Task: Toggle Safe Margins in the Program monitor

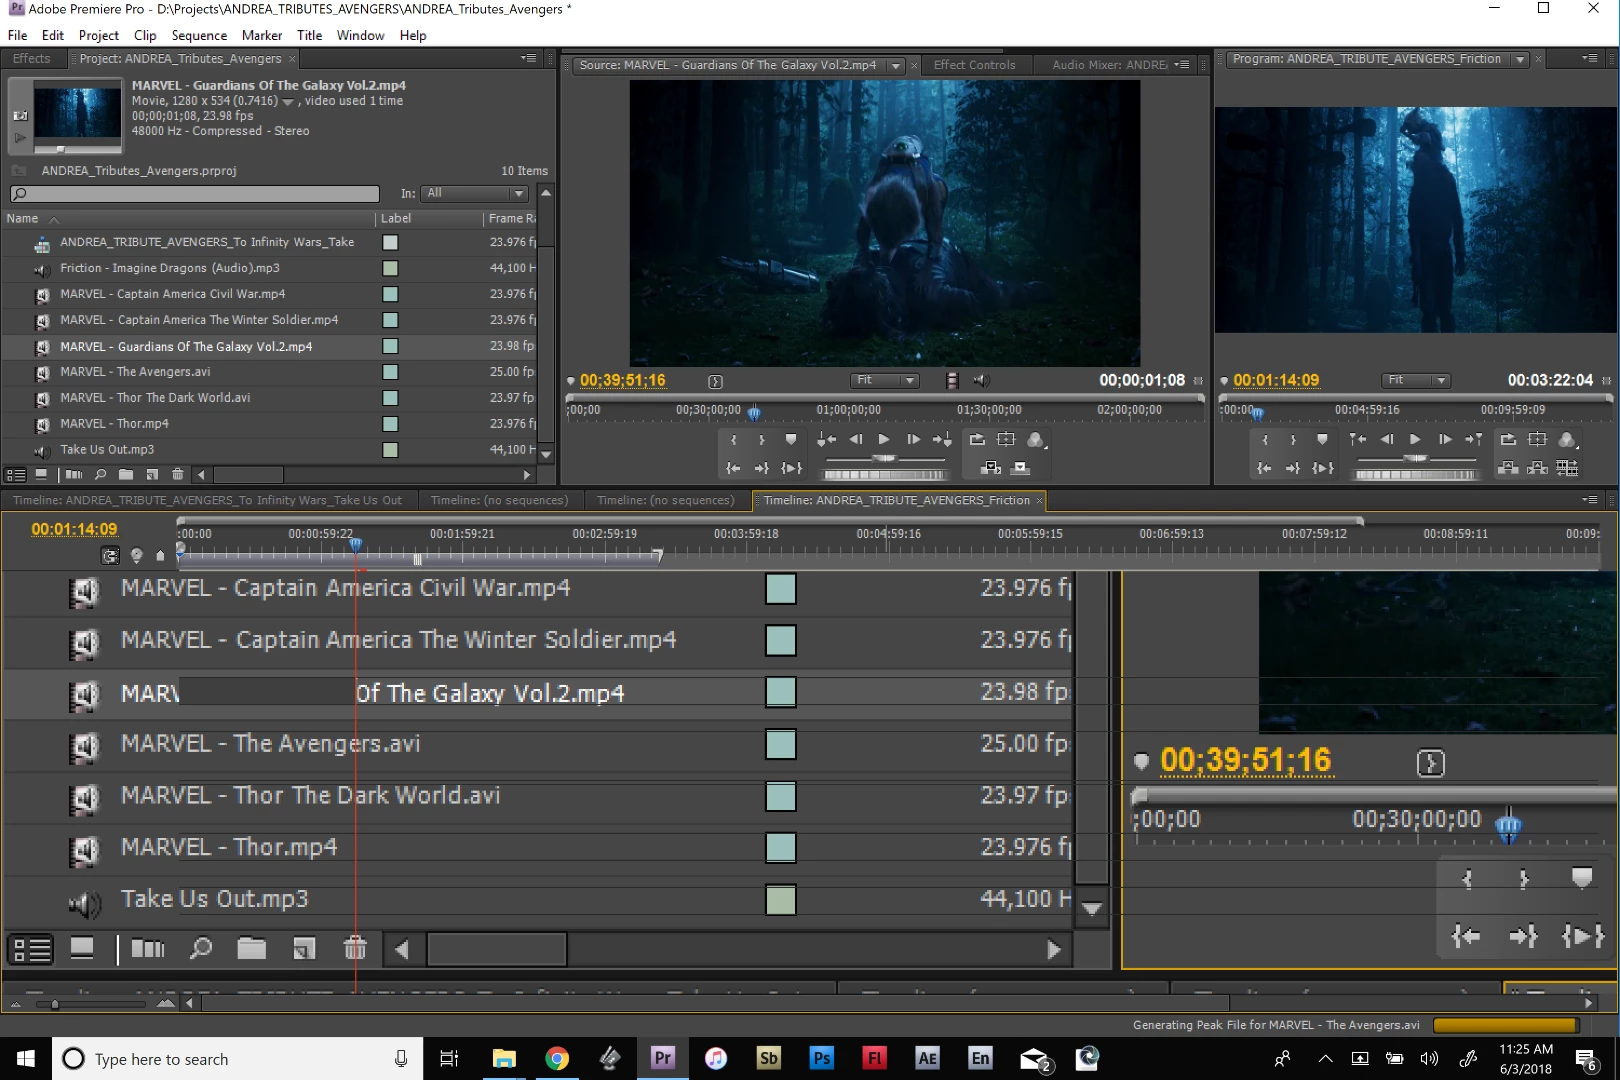Action: [1538, 439]
